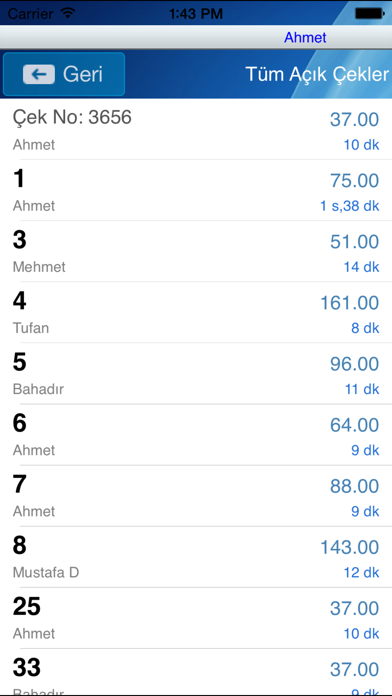Tap the 1:43 PM clock in status bar
The width and height of the screenshot is (392, 696).
[x=196, y=14]
